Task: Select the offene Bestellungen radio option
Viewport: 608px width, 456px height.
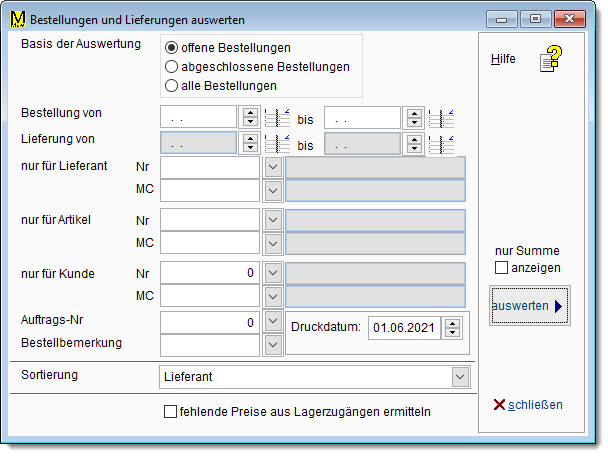Action: (x=172, y=48)
